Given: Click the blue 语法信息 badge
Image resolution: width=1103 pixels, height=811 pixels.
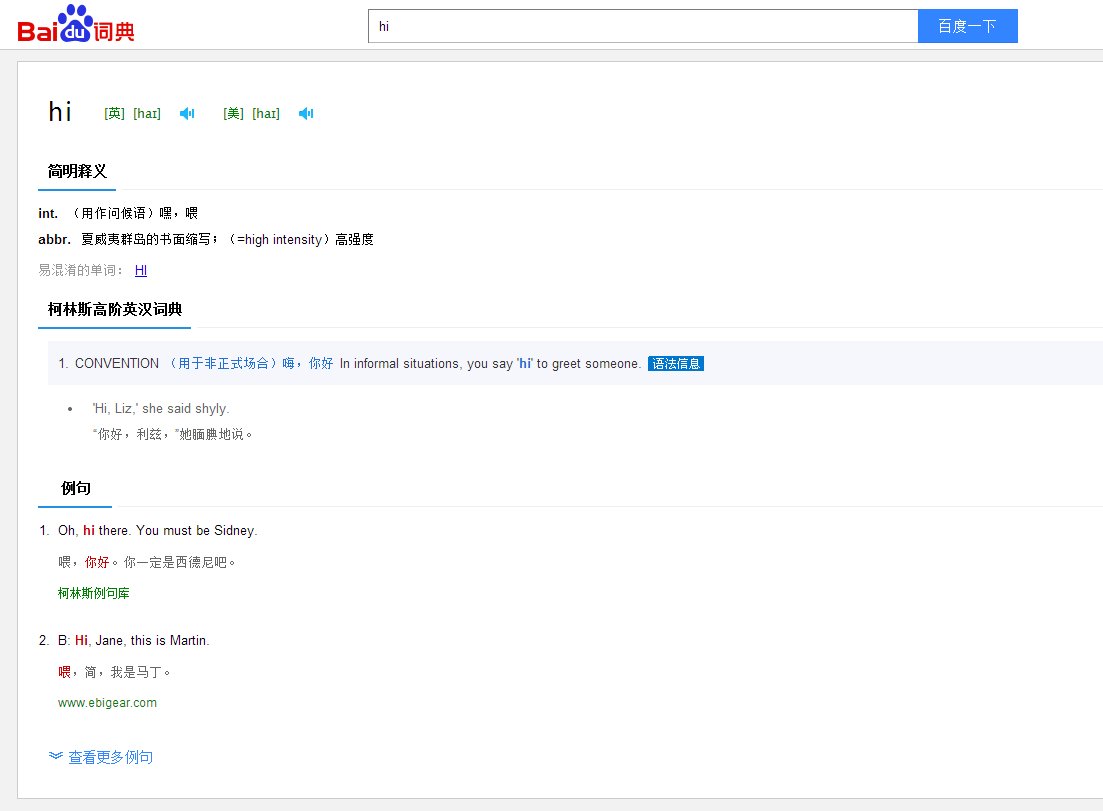Looking at the screenshot, I should click(x=676, y=364).
